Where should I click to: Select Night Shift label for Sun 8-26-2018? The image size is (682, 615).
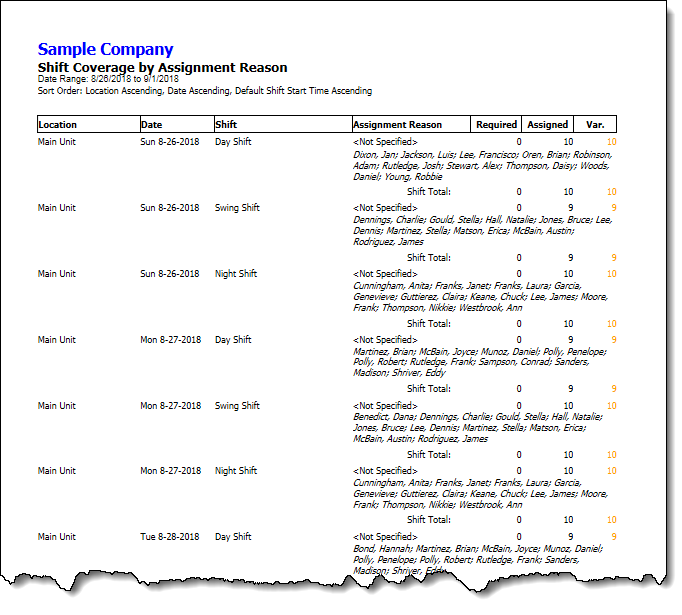point(236,274)
